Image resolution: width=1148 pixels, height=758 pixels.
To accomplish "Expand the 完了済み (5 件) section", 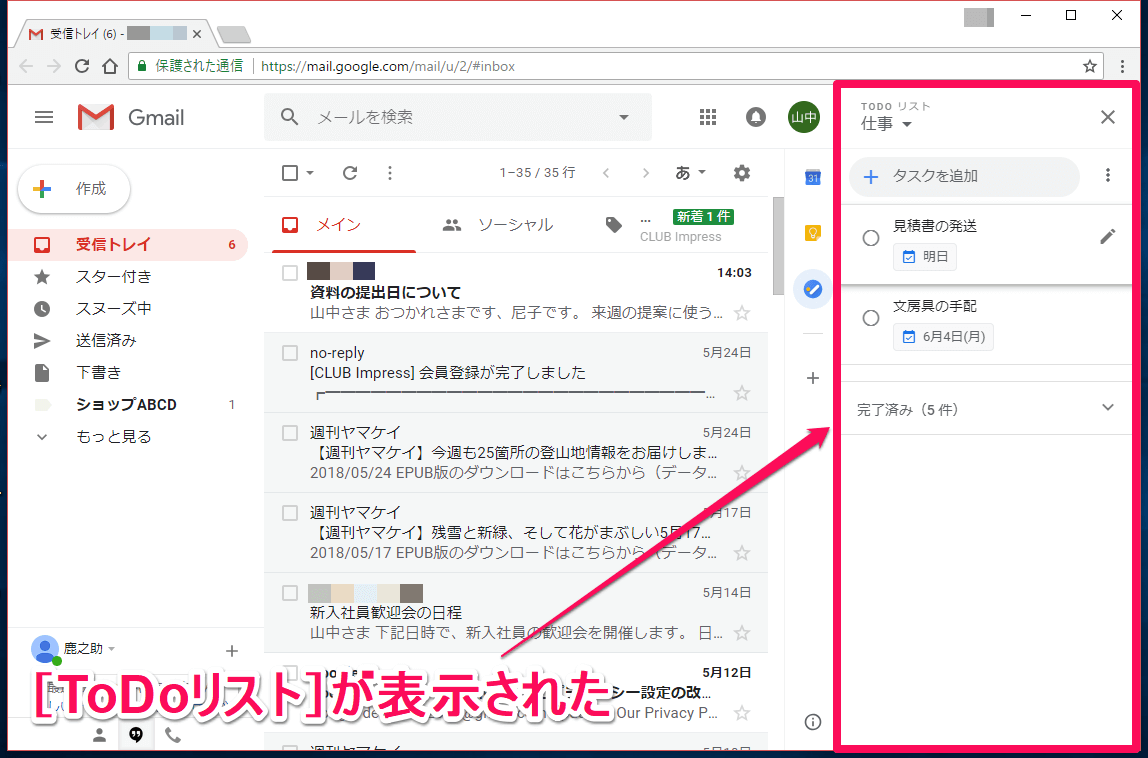I will (x=986, y=409).
